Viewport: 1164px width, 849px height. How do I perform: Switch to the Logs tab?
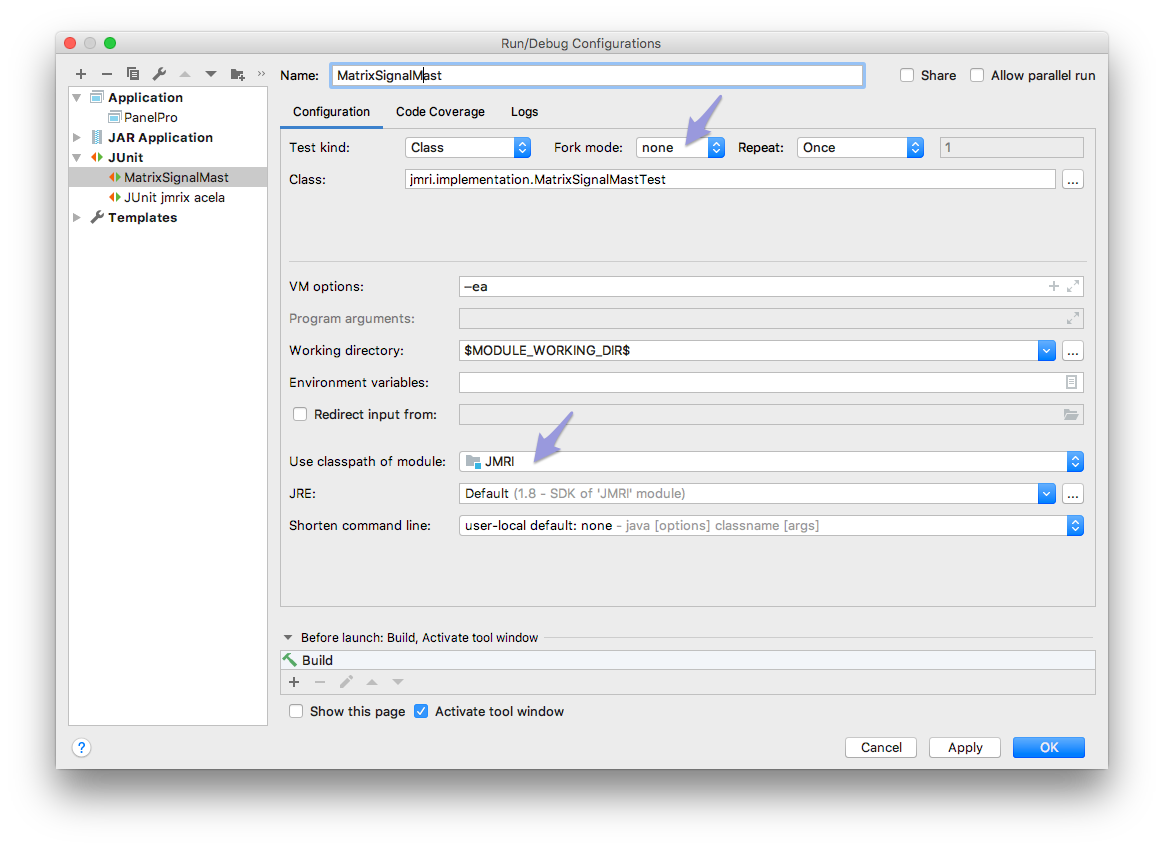click(x=524, y=112)
